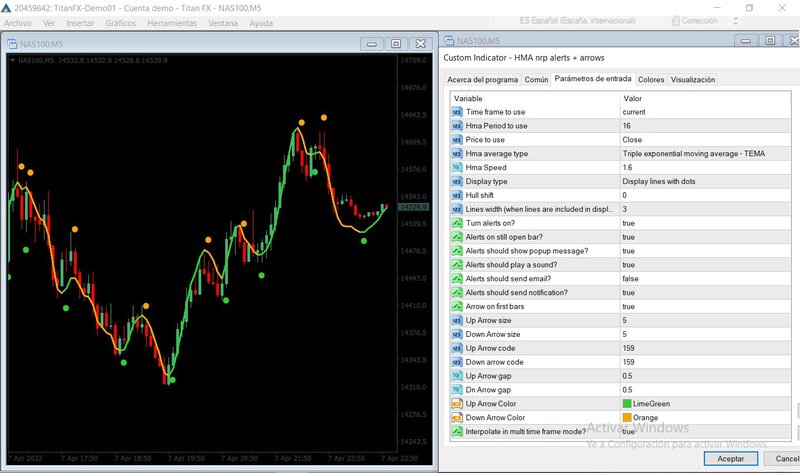Toggle popup message alert value
The height and width of the screenshot is (473, 800).
pyautogui.click(x=629, y=251)
